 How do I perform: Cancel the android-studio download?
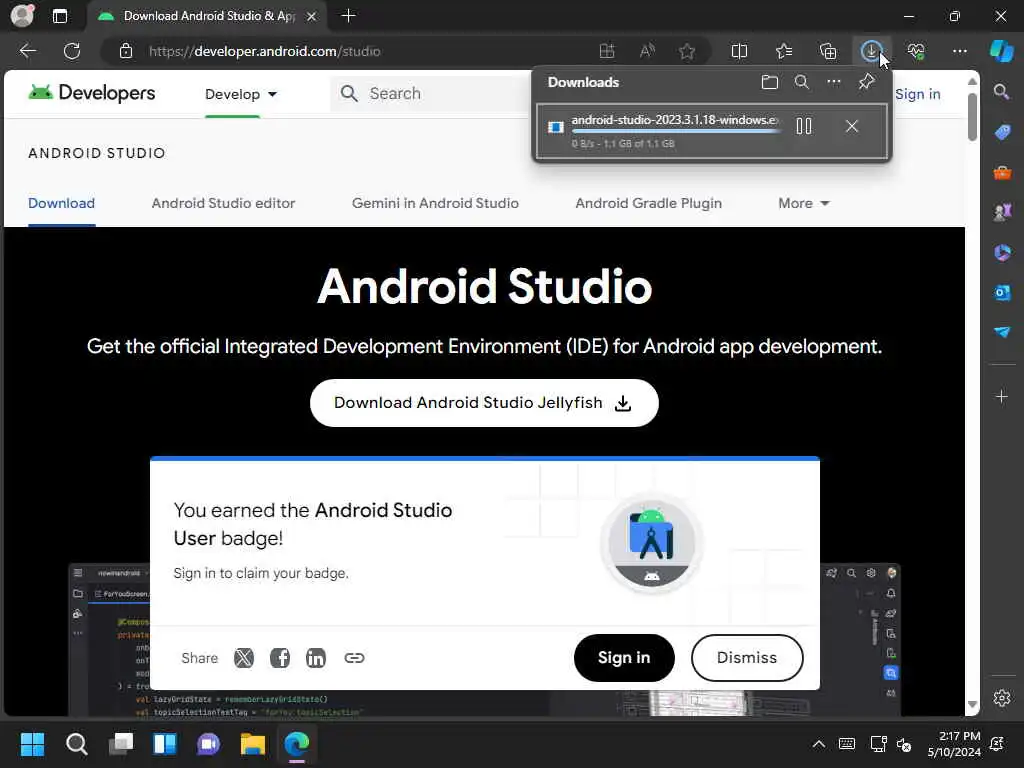point(852,126)
